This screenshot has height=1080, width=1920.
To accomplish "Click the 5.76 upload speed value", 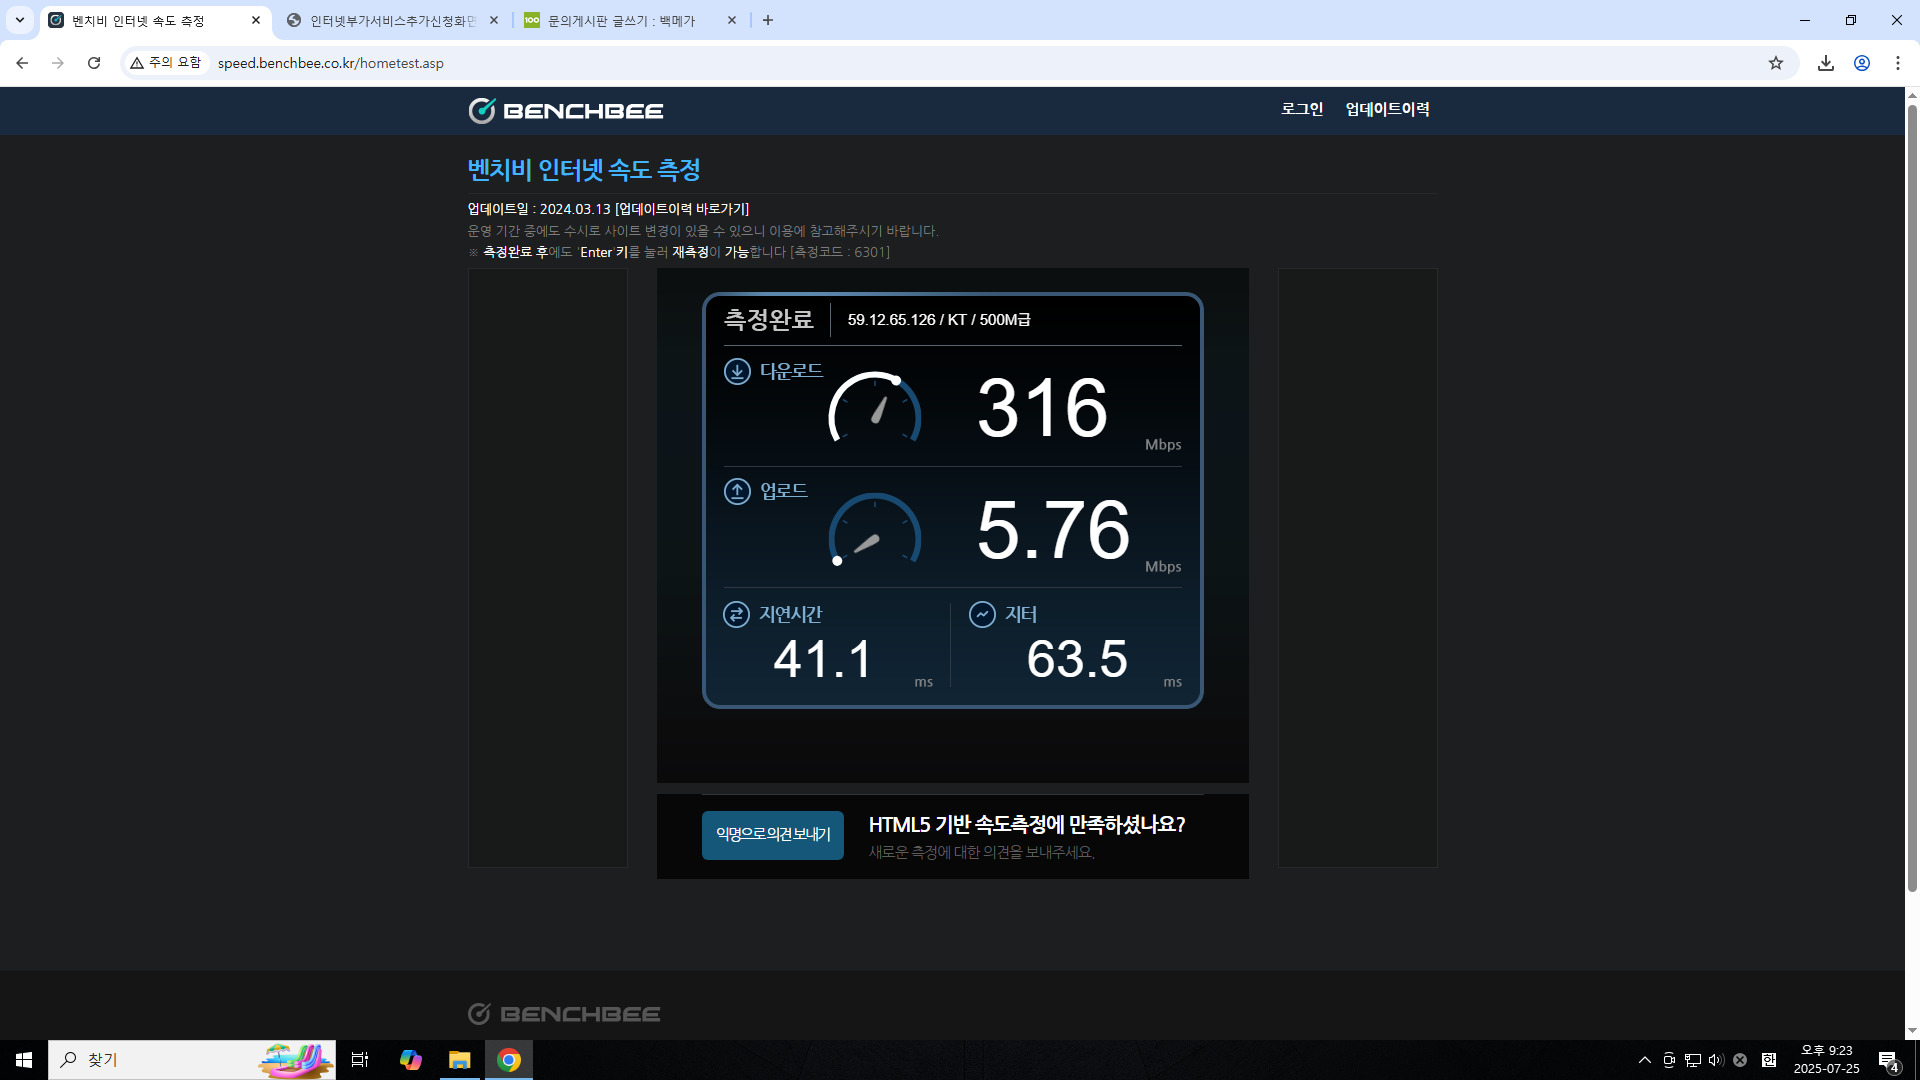I will tap(1054, 530).
